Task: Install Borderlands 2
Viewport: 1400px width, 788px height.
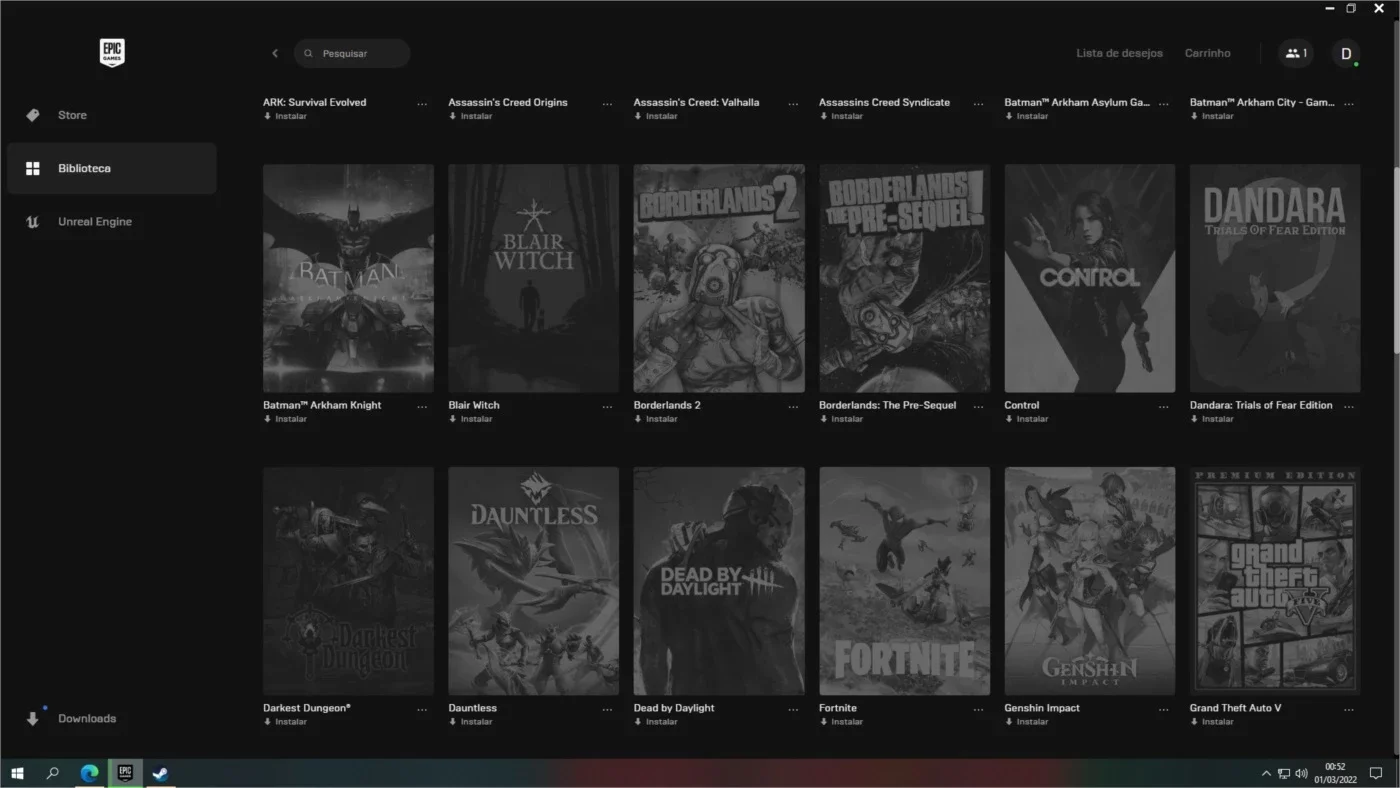Action: (x=656, y=419)
